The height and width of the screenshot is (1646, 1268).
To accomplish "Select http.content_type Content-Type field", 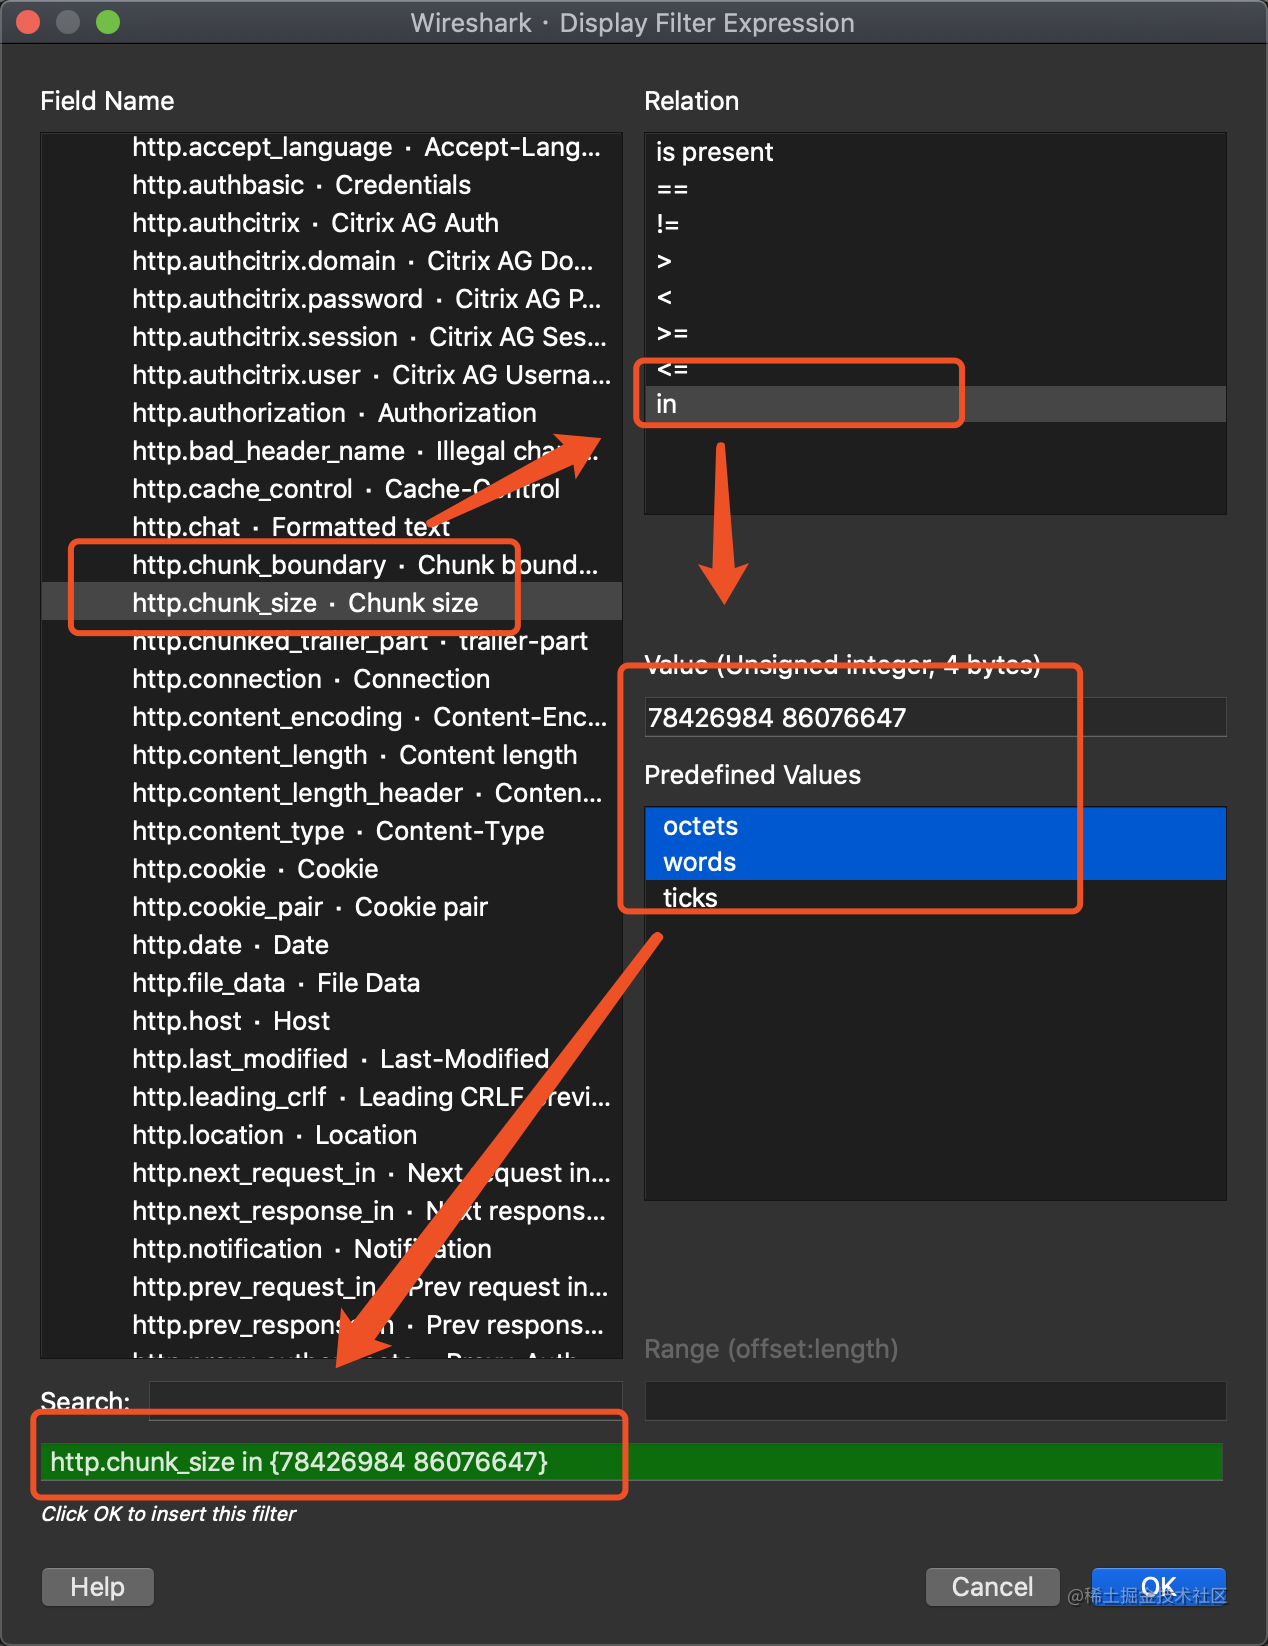I will 331,831.
